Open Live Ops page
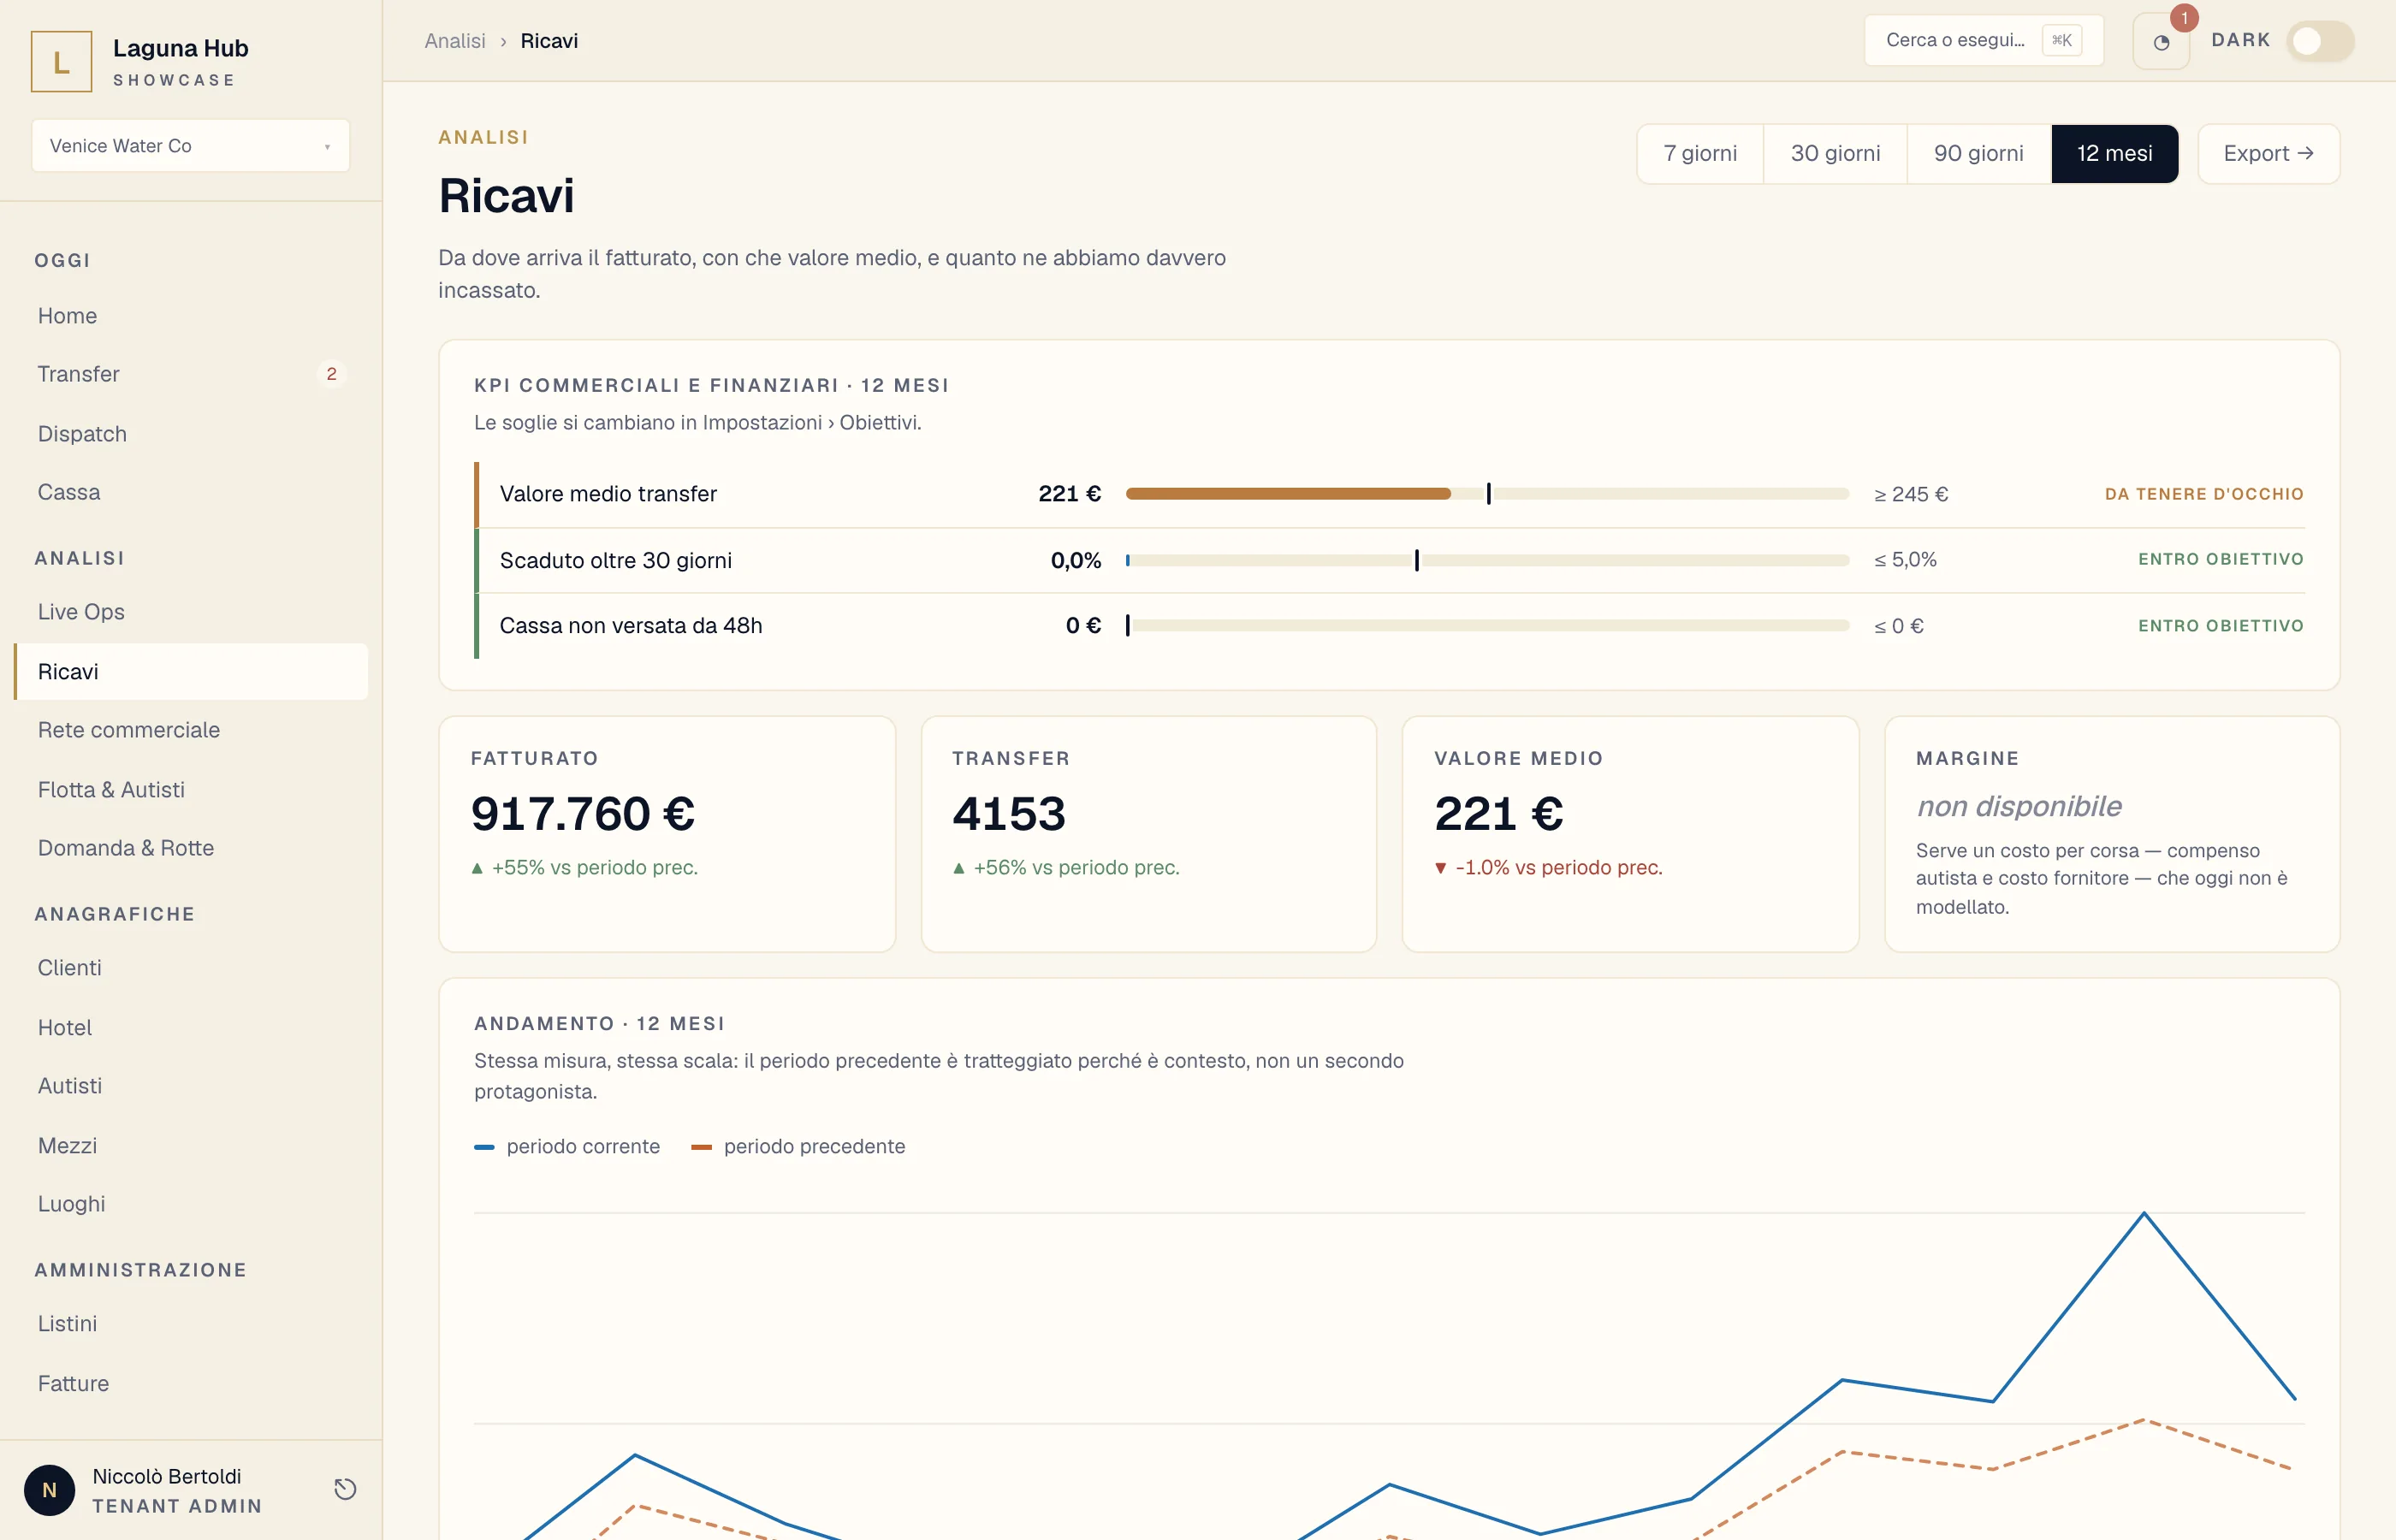Screen dimensions: 2396x1540 click(191, 612)
